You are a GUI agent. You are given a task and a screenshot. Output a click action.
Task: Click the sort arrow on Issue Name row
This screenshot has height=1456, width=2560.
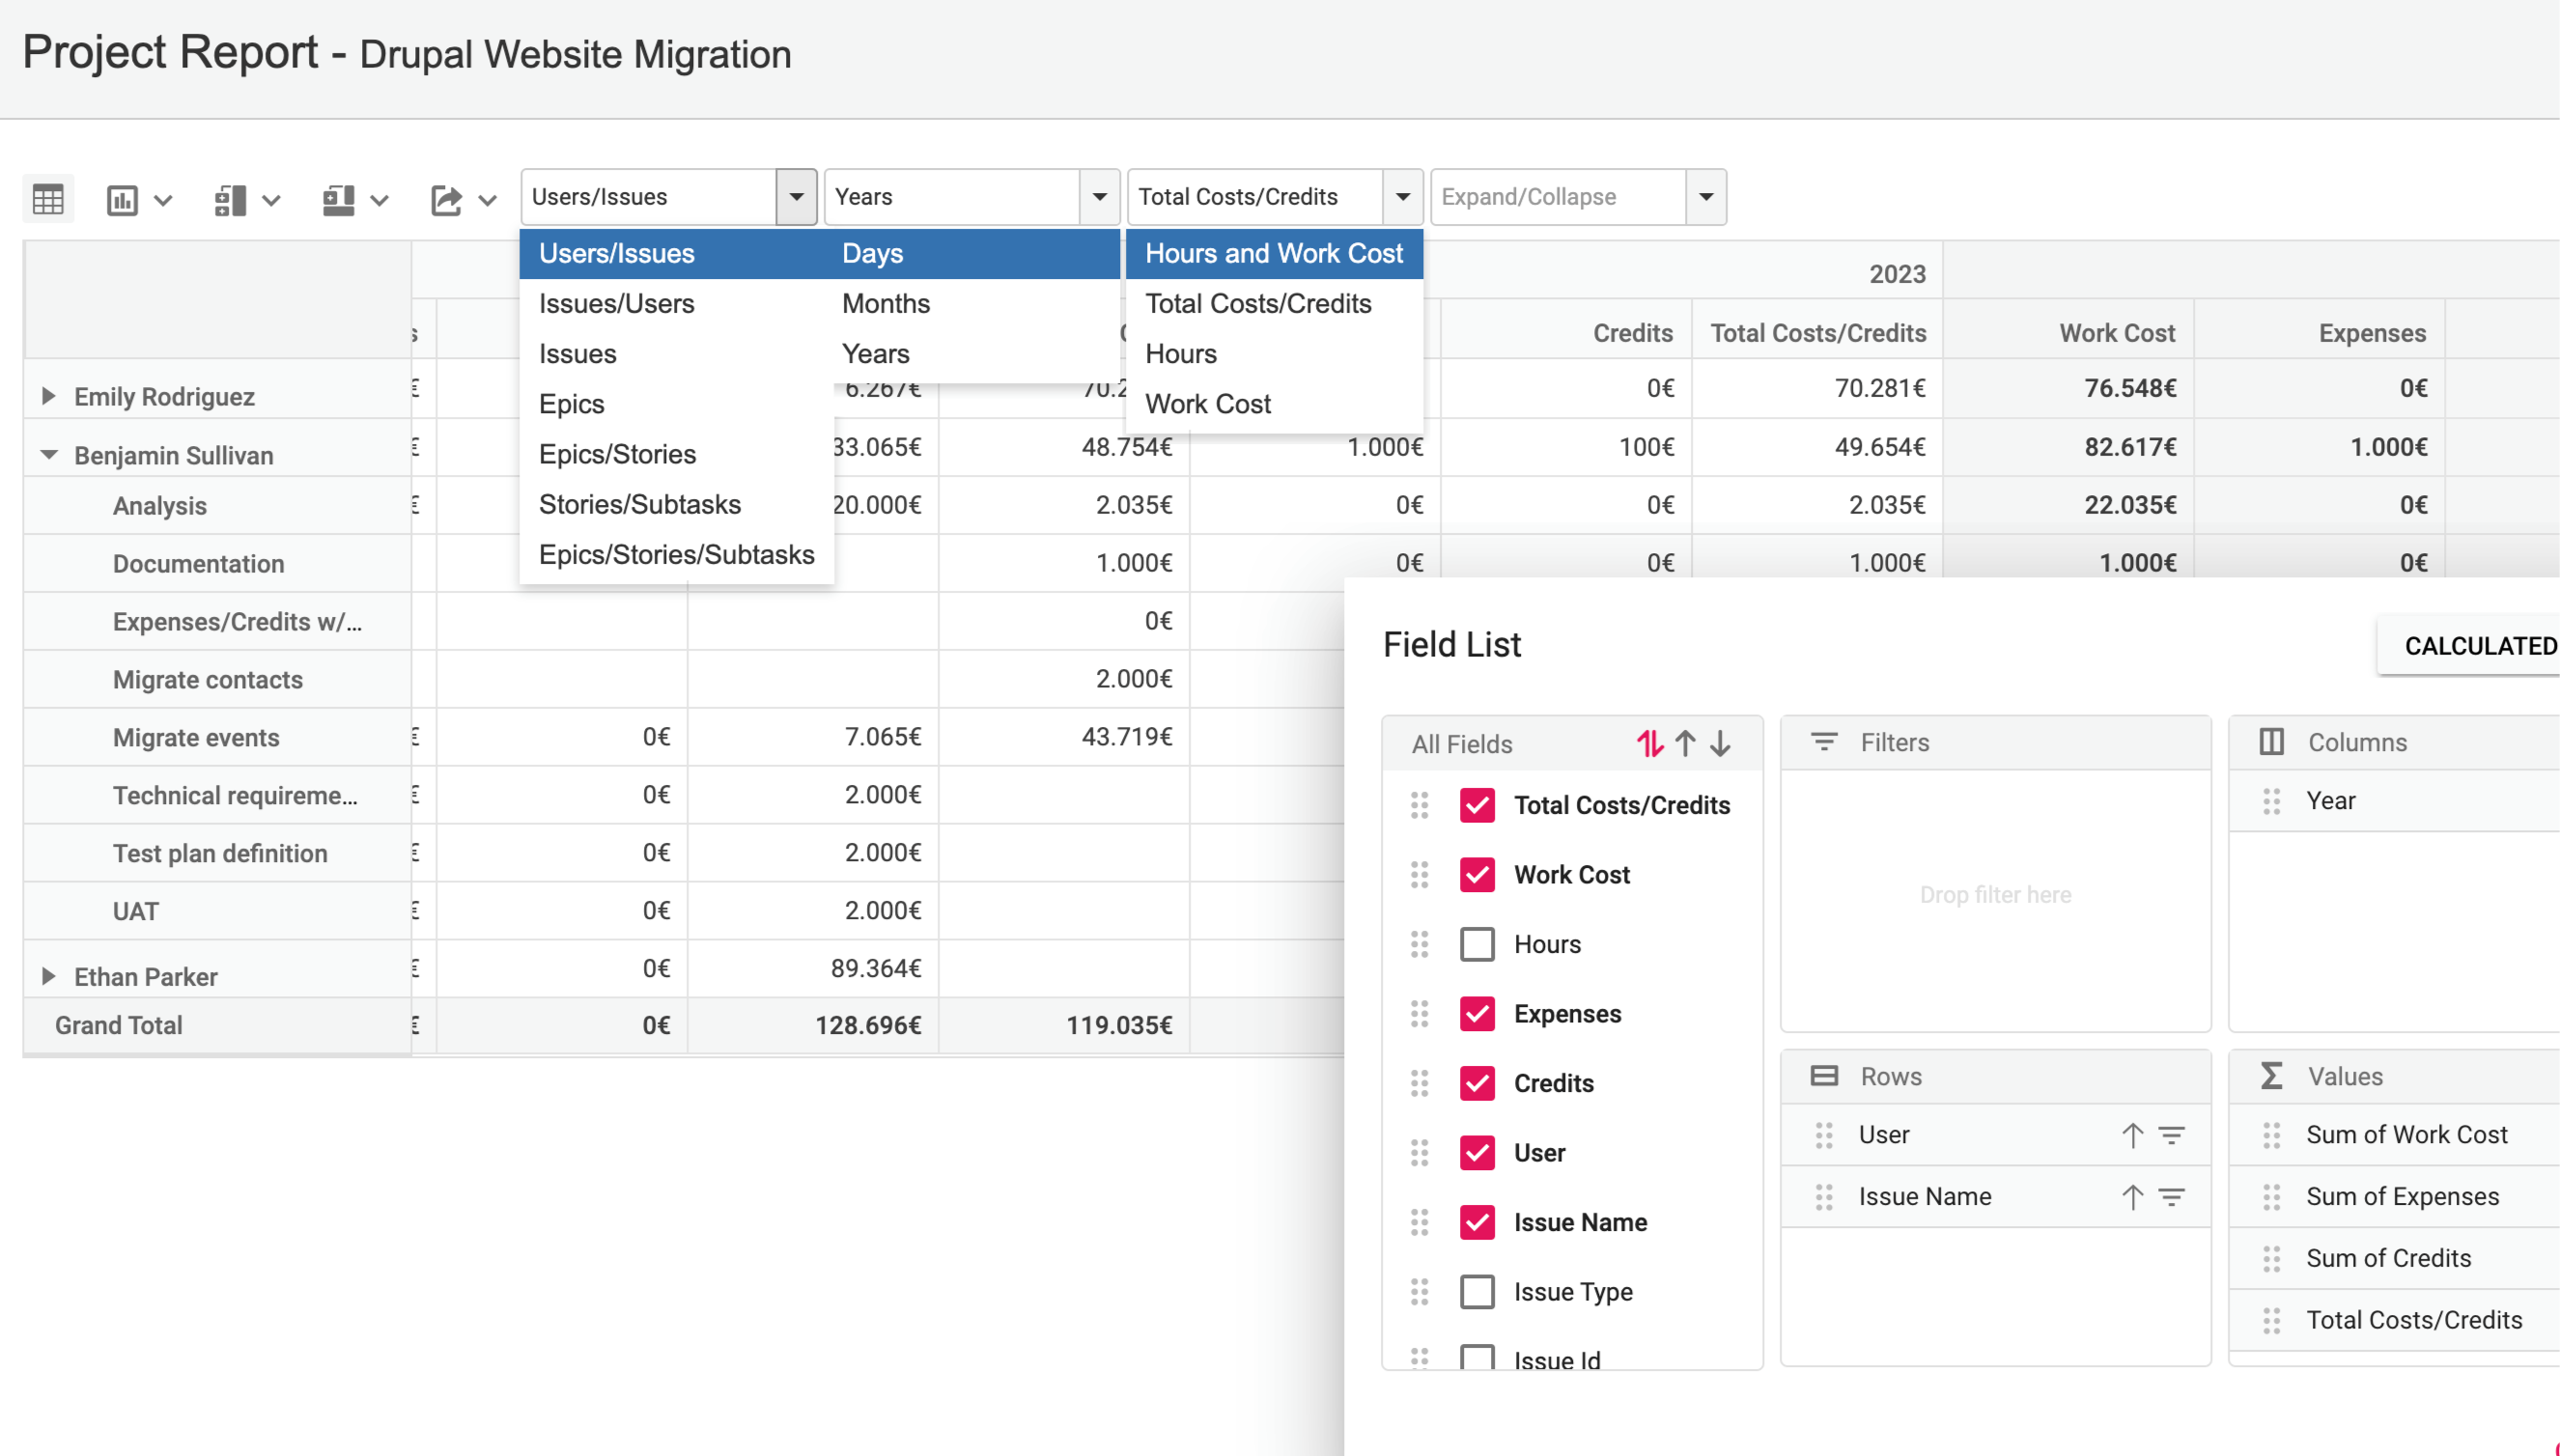point(2132,1197)
